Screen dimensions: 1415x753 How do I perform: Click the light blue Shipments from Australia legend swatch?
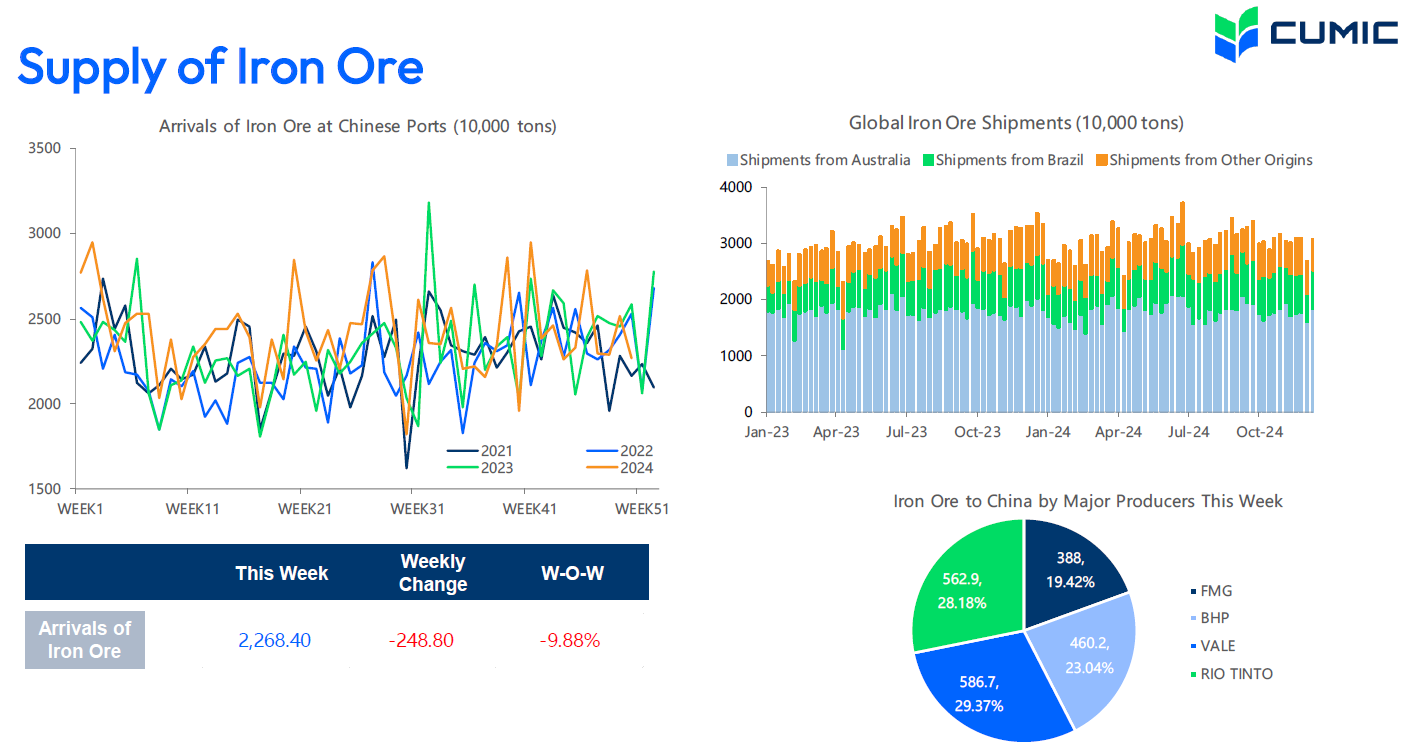[x=732, y=160]
